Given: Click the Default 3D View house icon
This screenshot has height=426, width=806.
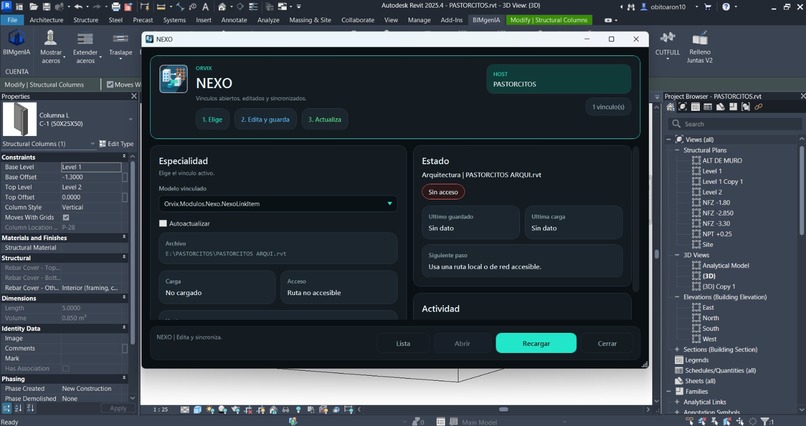Looking at the screenshot, I should (222, 7).
